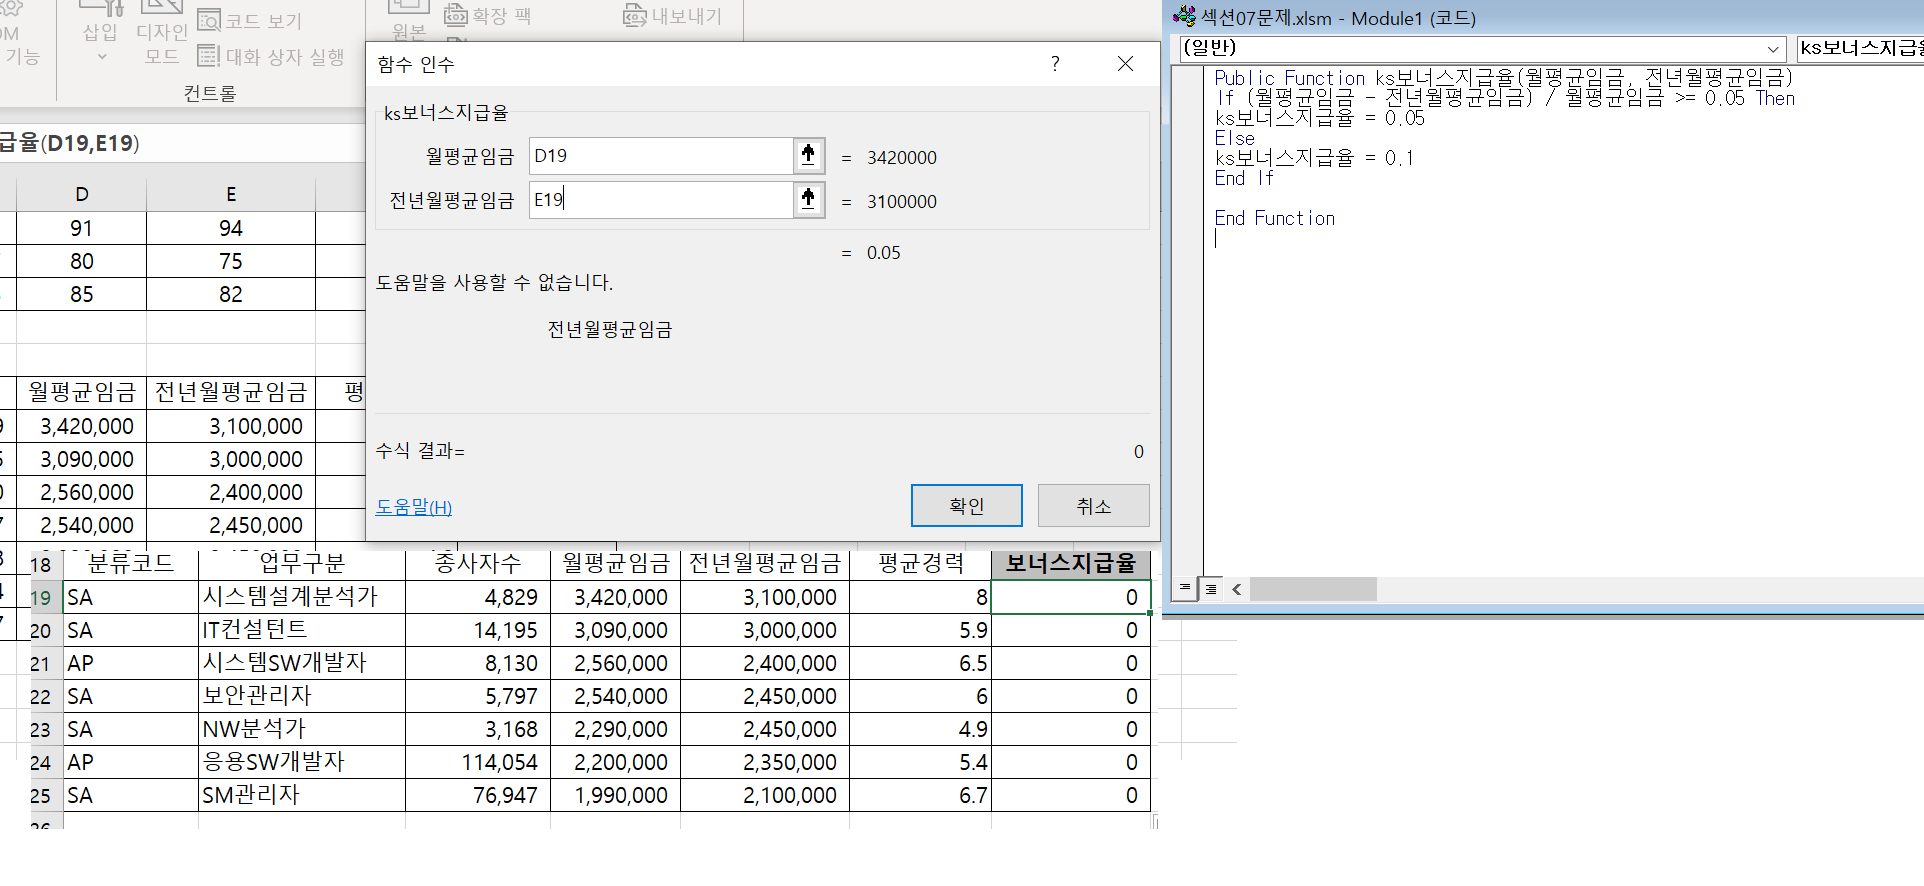The height and width of the screenshot is (886, 1924).
Task: Click the 내보내기 export icon
Action: pyautogui.click(x=635, y=16)
